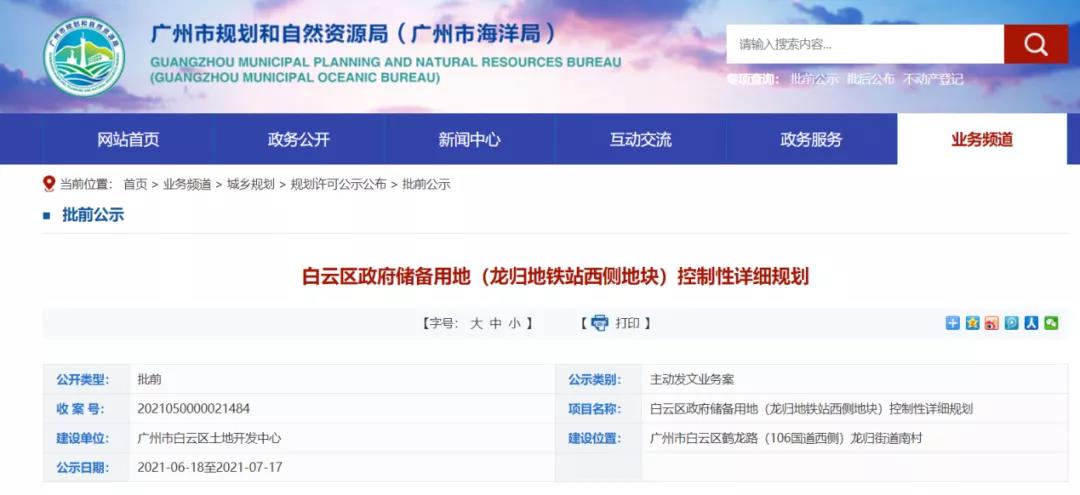Click the Guangzhou bureau round logo

tap(84, 57)
